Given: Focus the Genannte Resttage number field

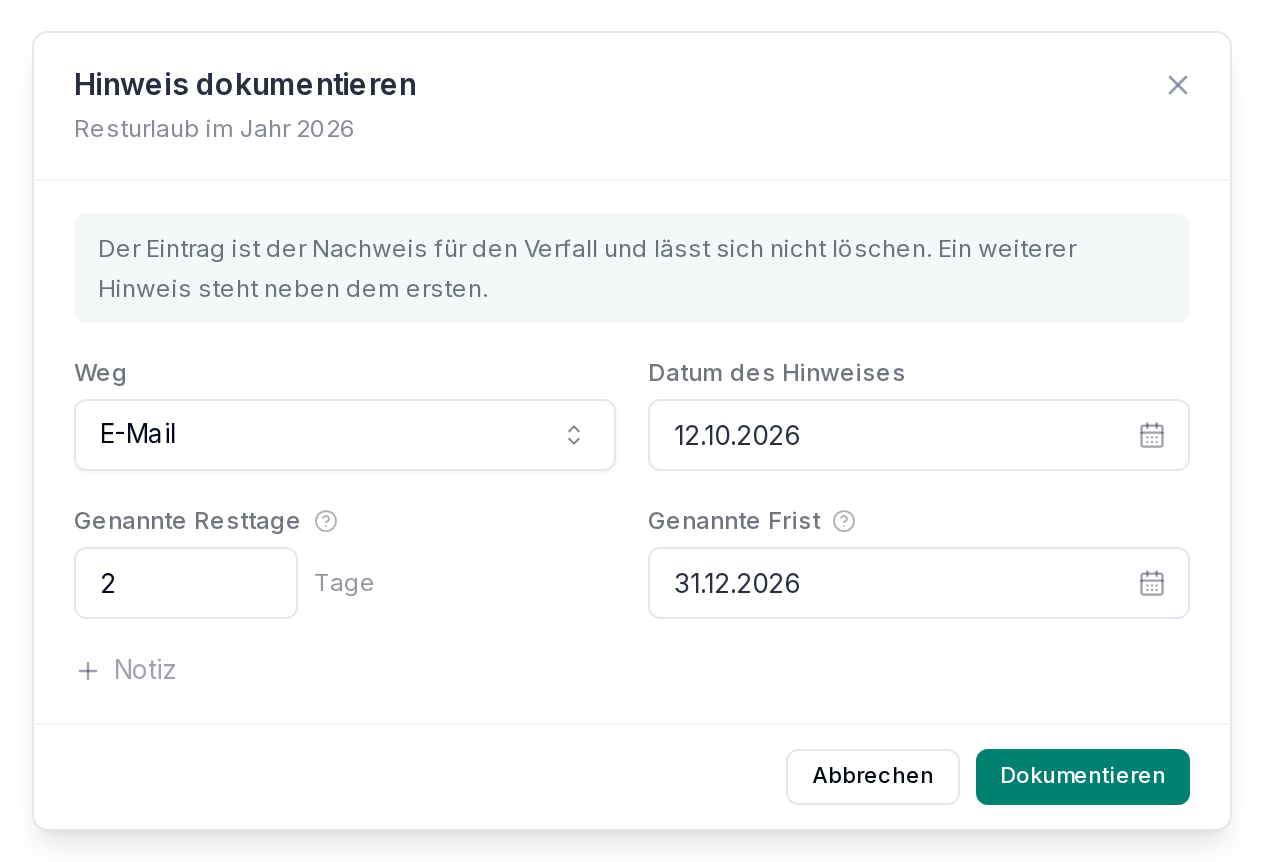Looking at the screenshot, I should [186, 583].
